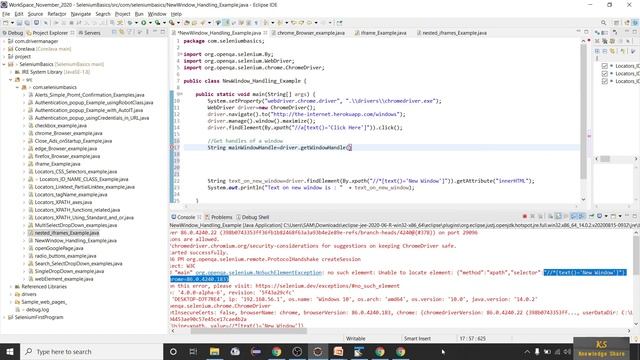
Task: Click the Save icon in the main toolbar
Action: (x=19, y=23)
